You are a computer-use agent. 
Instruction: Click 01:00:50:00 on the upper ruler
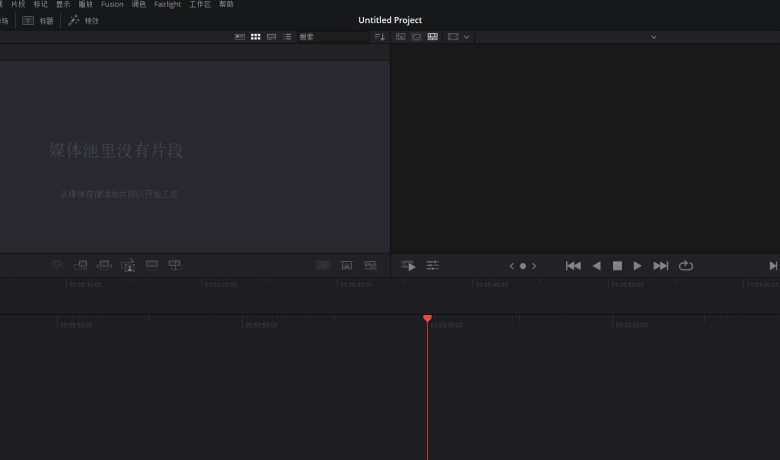point(627,285)
